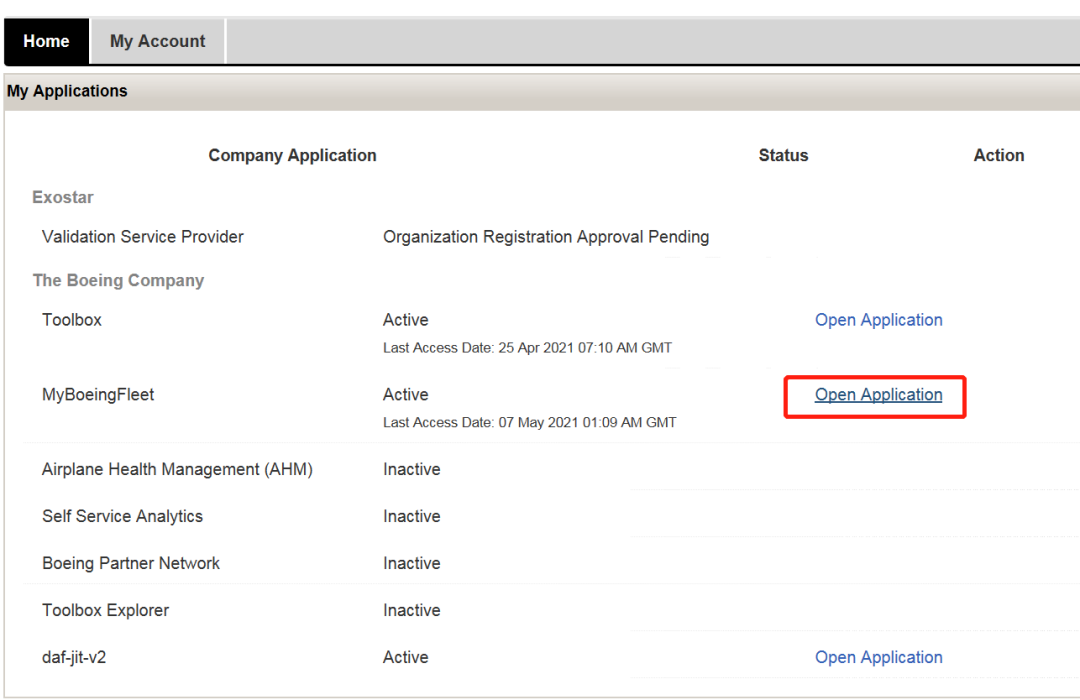Click Inactive status for Toolbox Explorer
Image resolution: width=1080 pixels, height=700 pixels.
[412, 610]
